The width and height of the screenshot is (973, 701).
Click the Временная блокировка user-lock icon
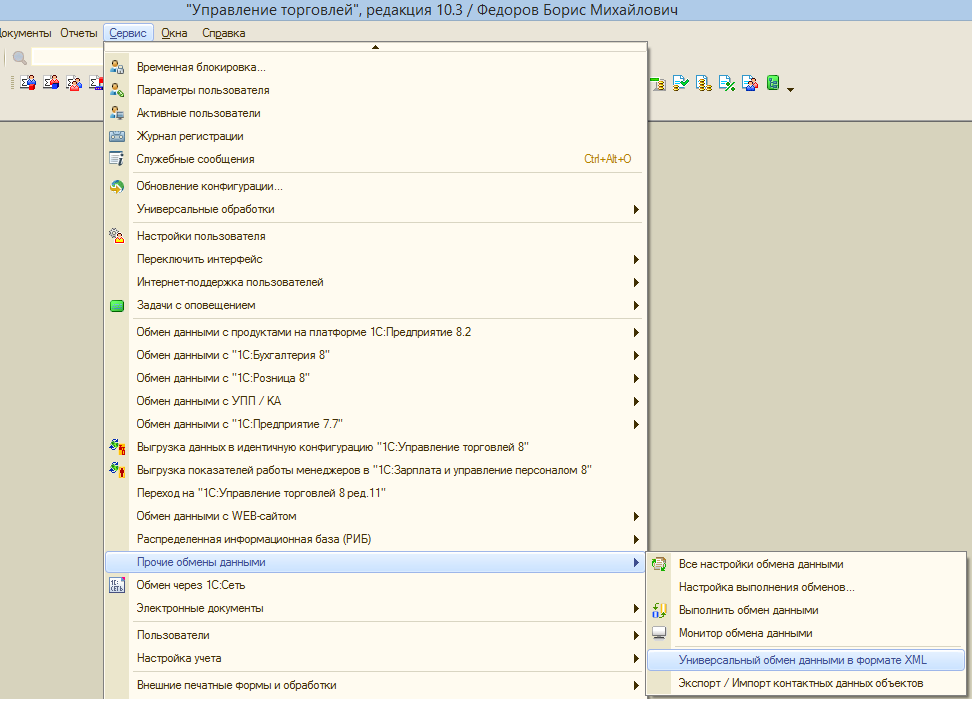(117, 67)
